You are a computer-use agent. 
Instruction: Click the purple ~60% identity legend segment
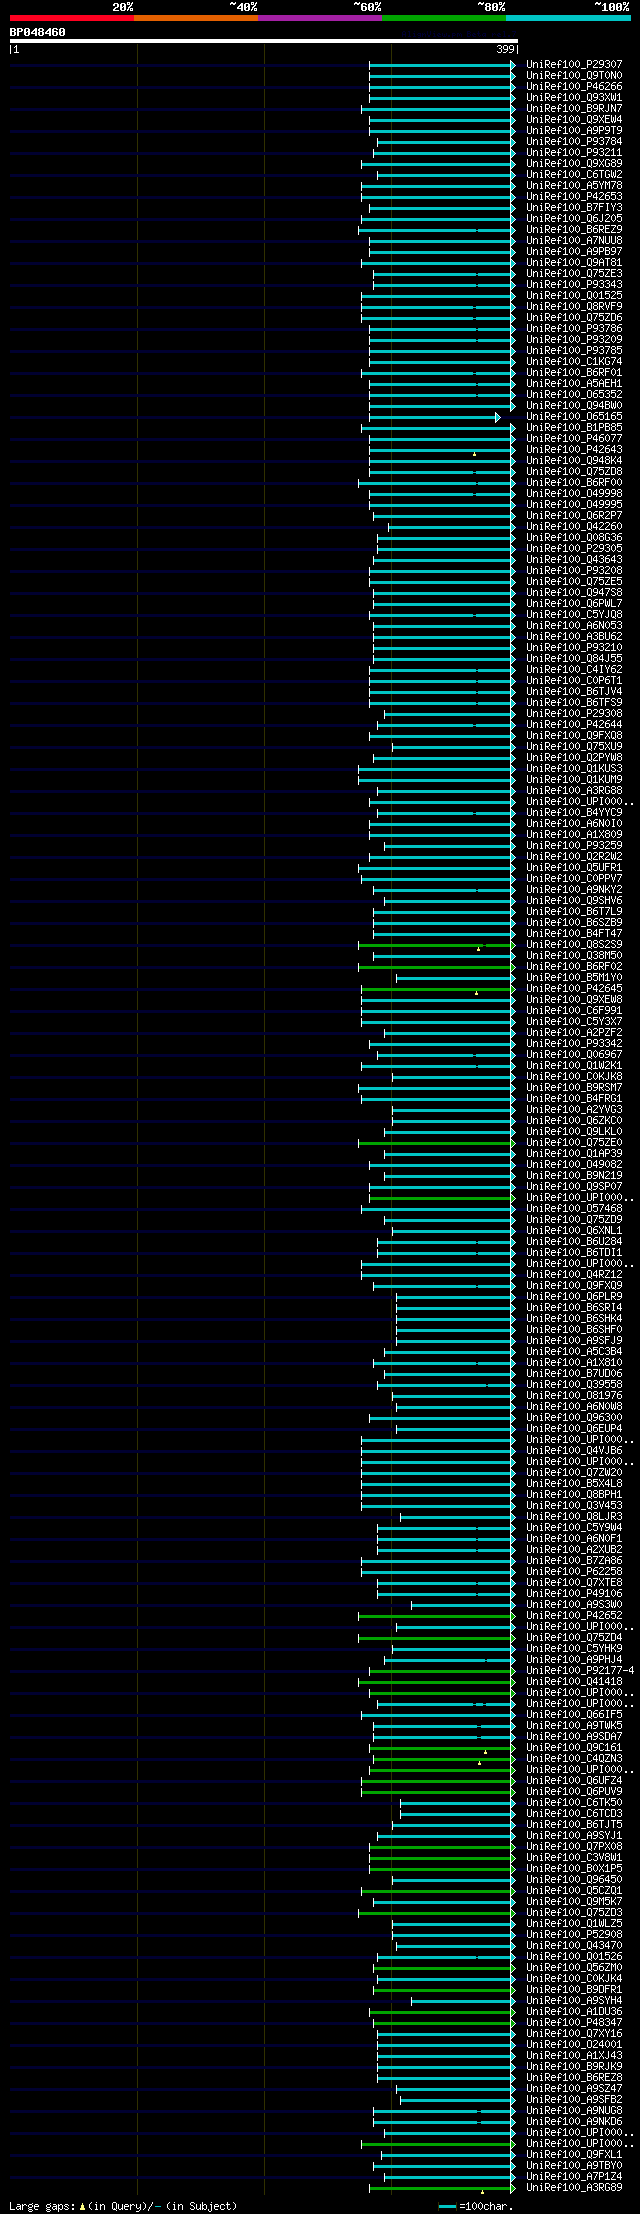pos(320,17)
